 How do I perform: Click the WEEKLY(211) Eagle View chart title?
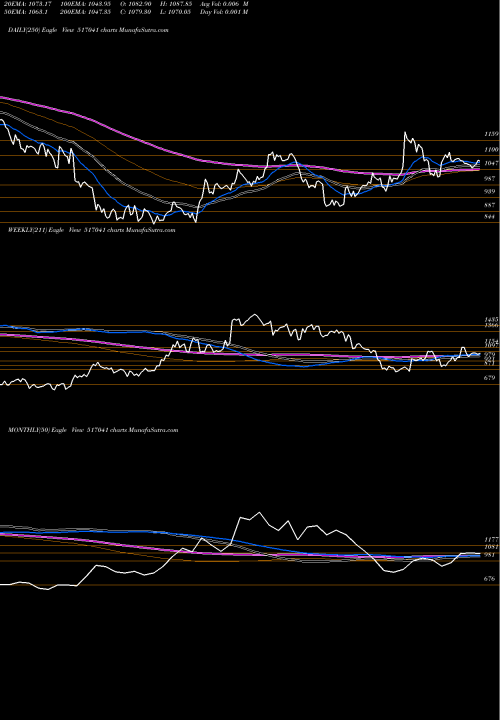pyautogui.click(x=91, y=230)
